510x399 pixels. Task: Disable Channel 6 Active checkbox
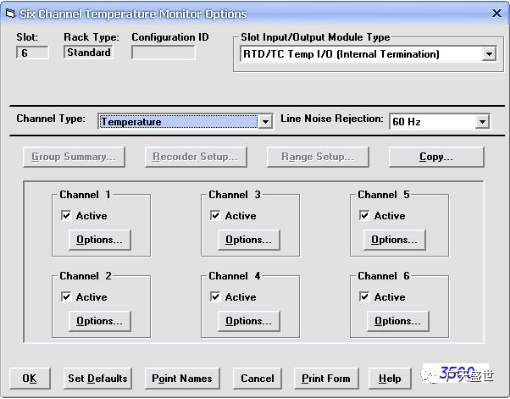tap(364, 297)
